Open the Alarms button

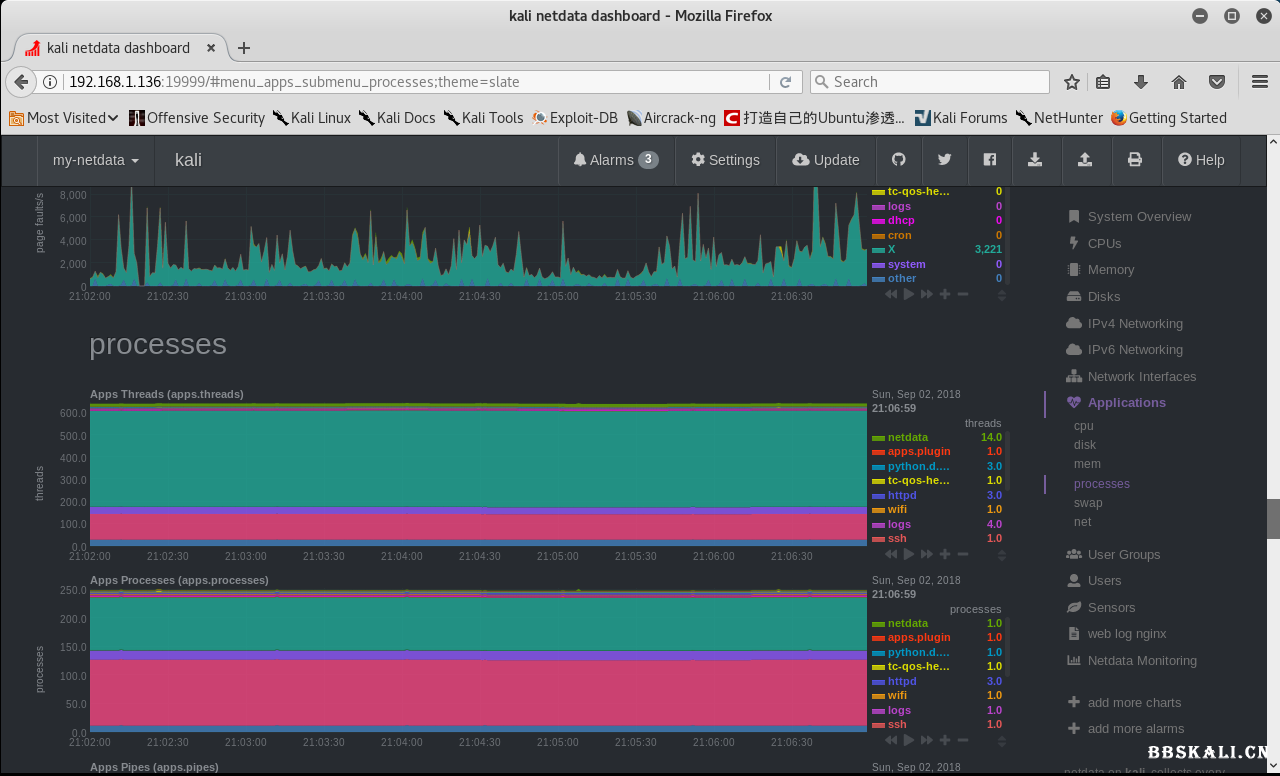[615, 160]
